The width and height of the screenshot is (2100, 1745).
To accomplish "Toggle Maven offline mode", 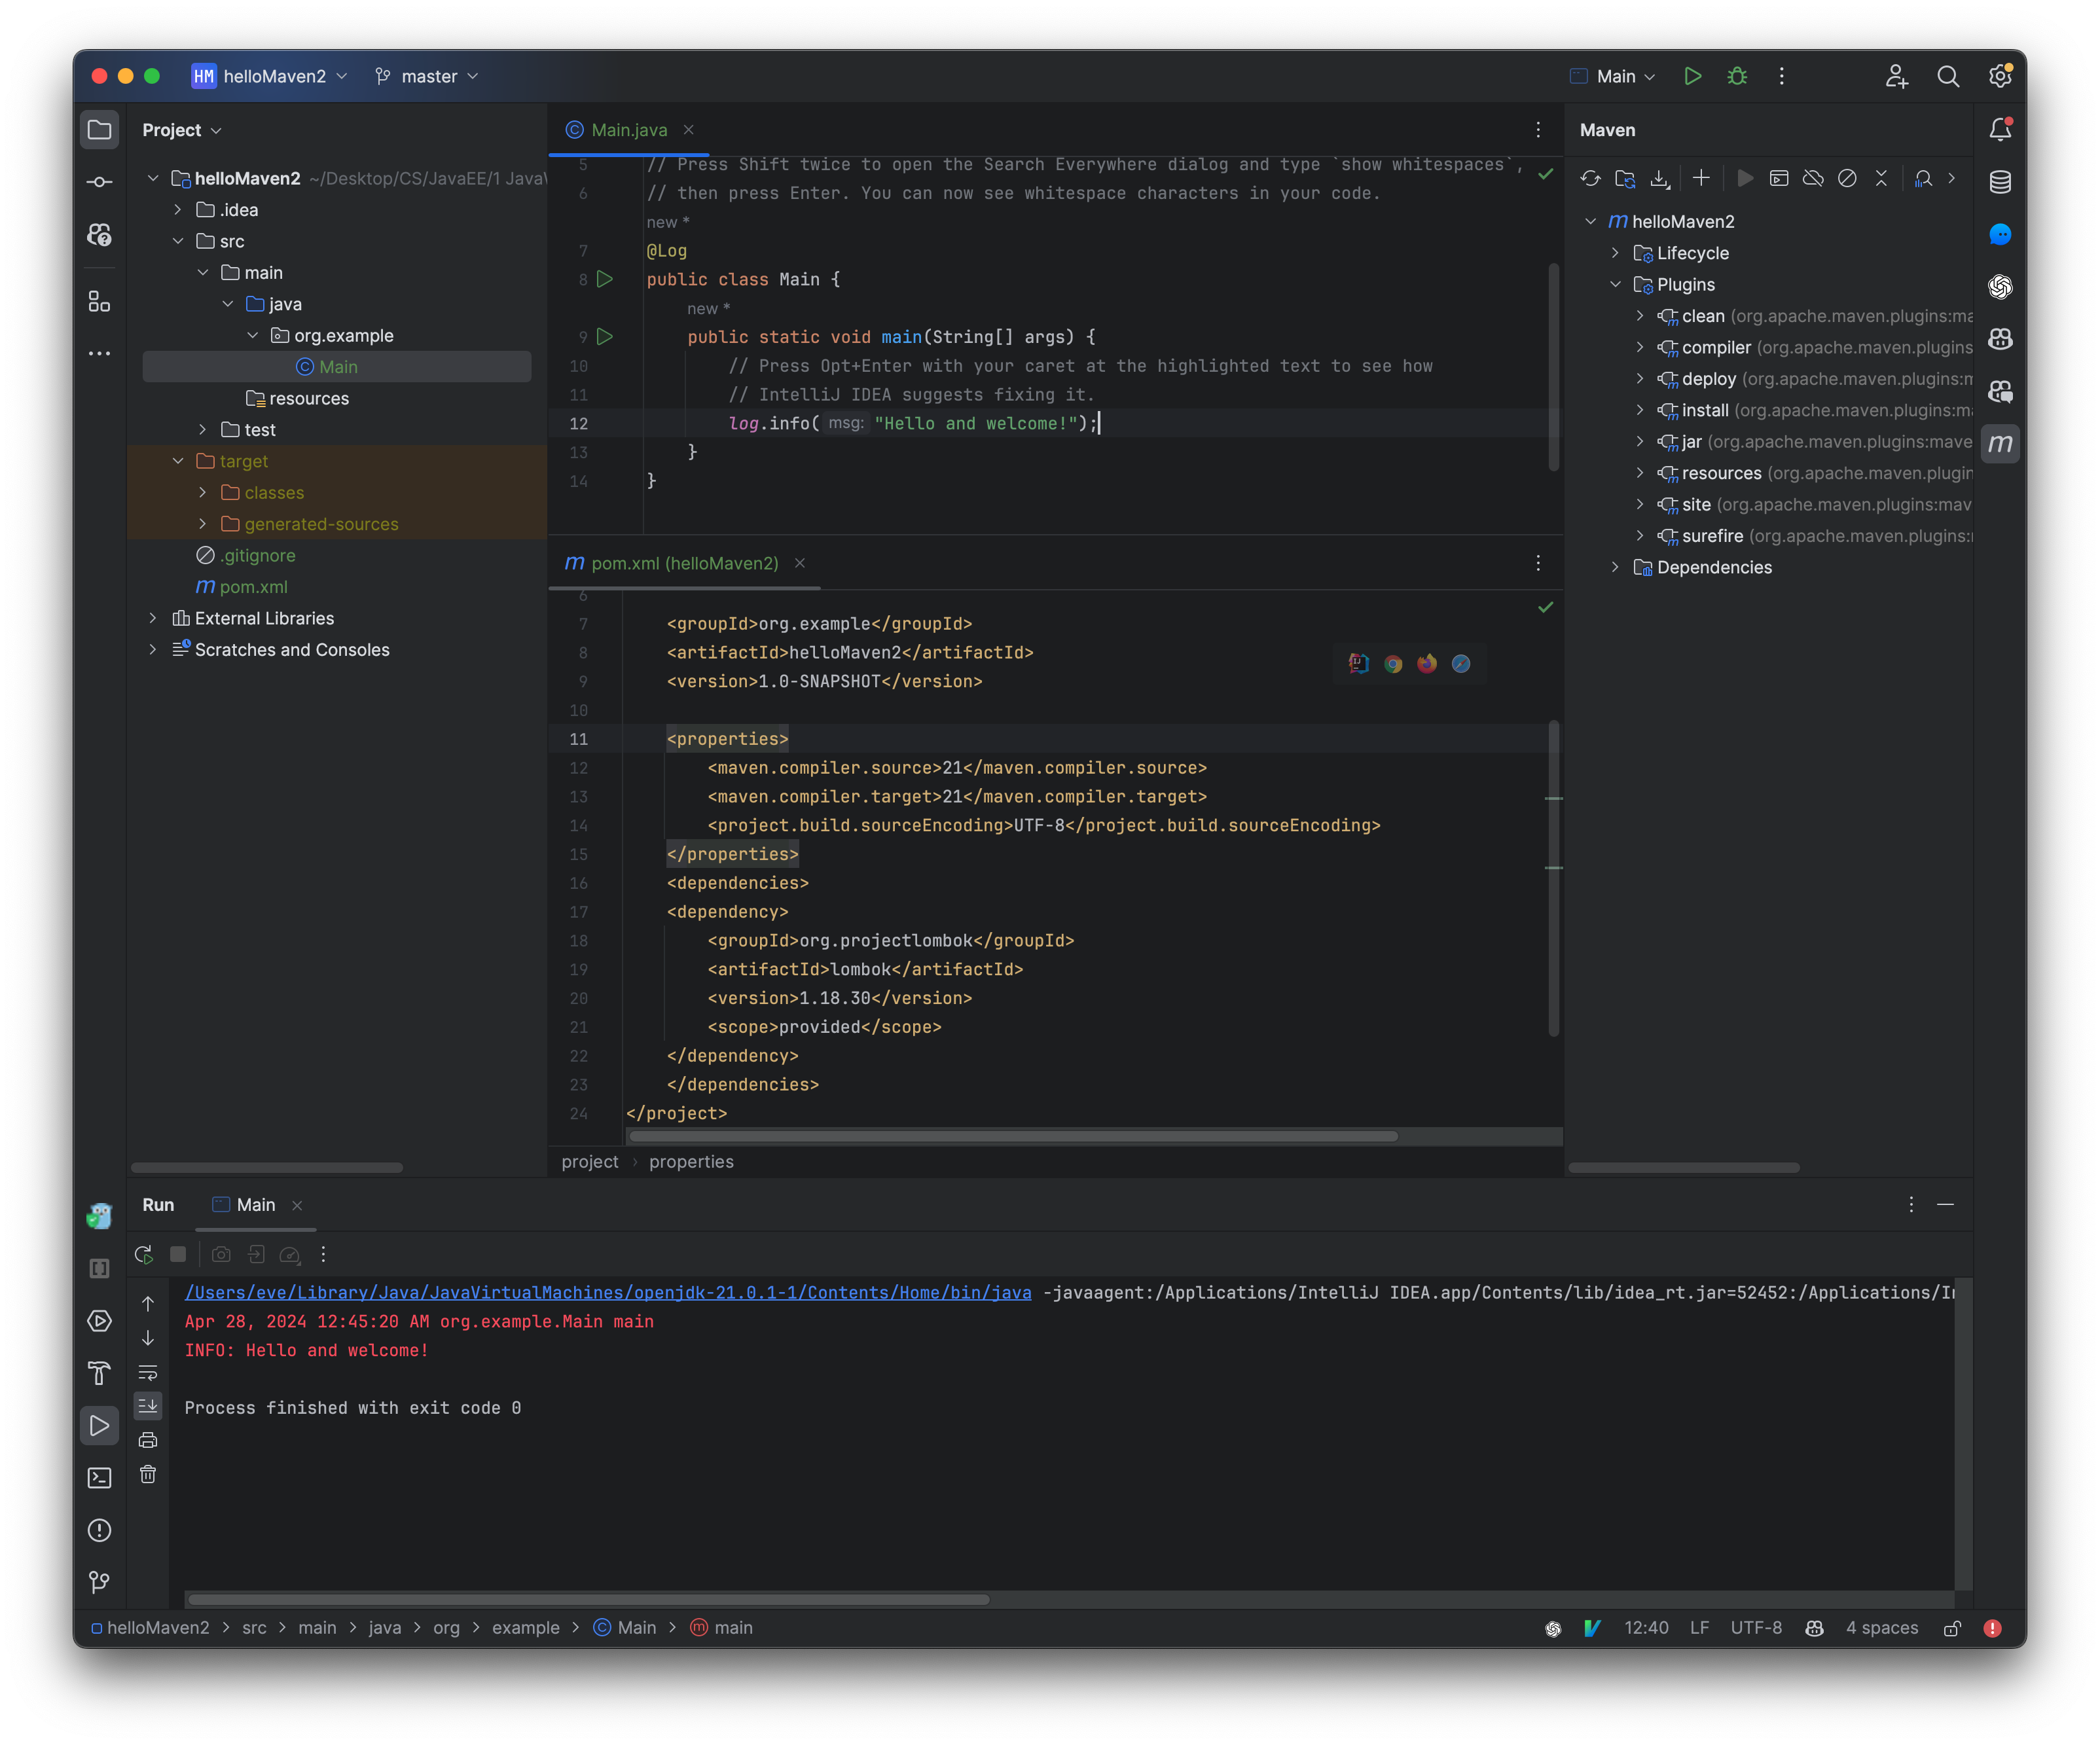I will pos(1813,178).
